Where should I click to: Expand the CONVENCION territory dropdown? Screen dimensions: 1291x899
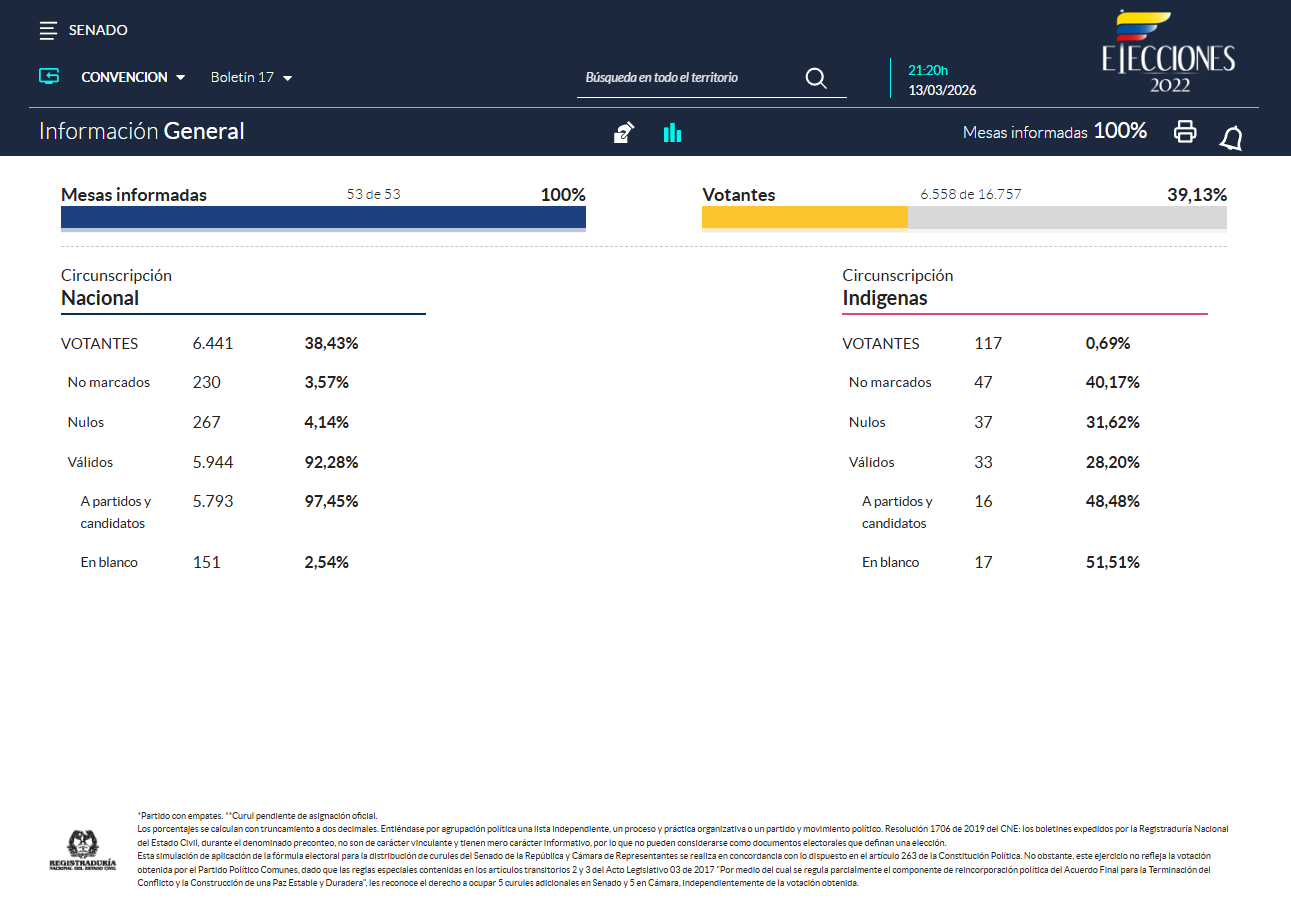click(133, 77)
